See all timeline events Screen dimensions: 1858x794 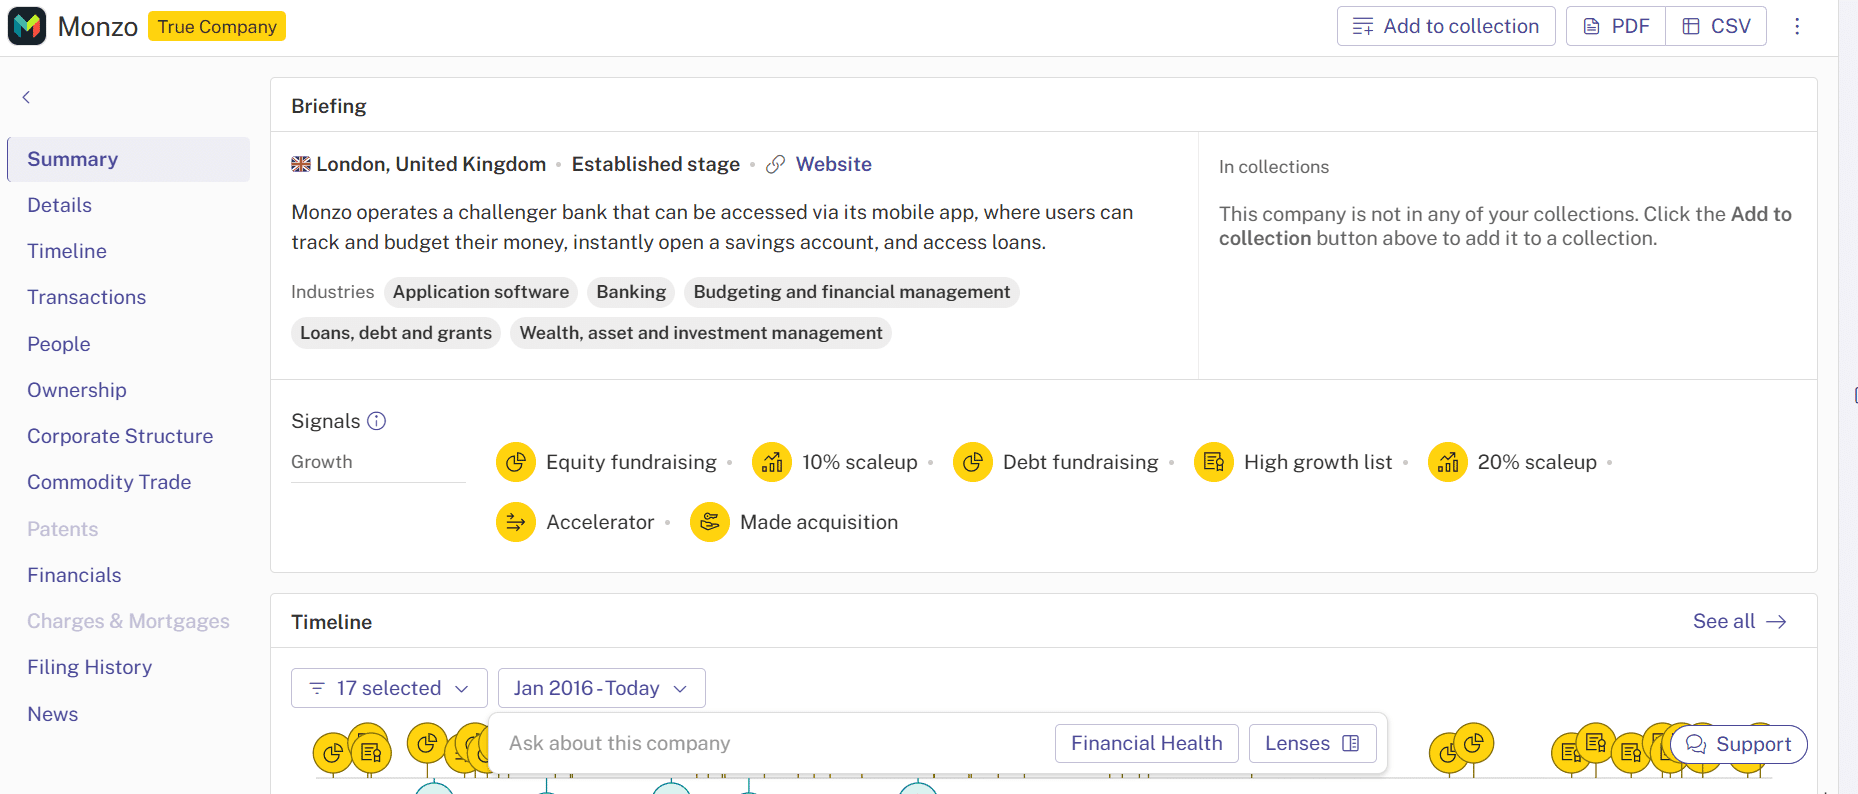click(x=1739, y=621)
